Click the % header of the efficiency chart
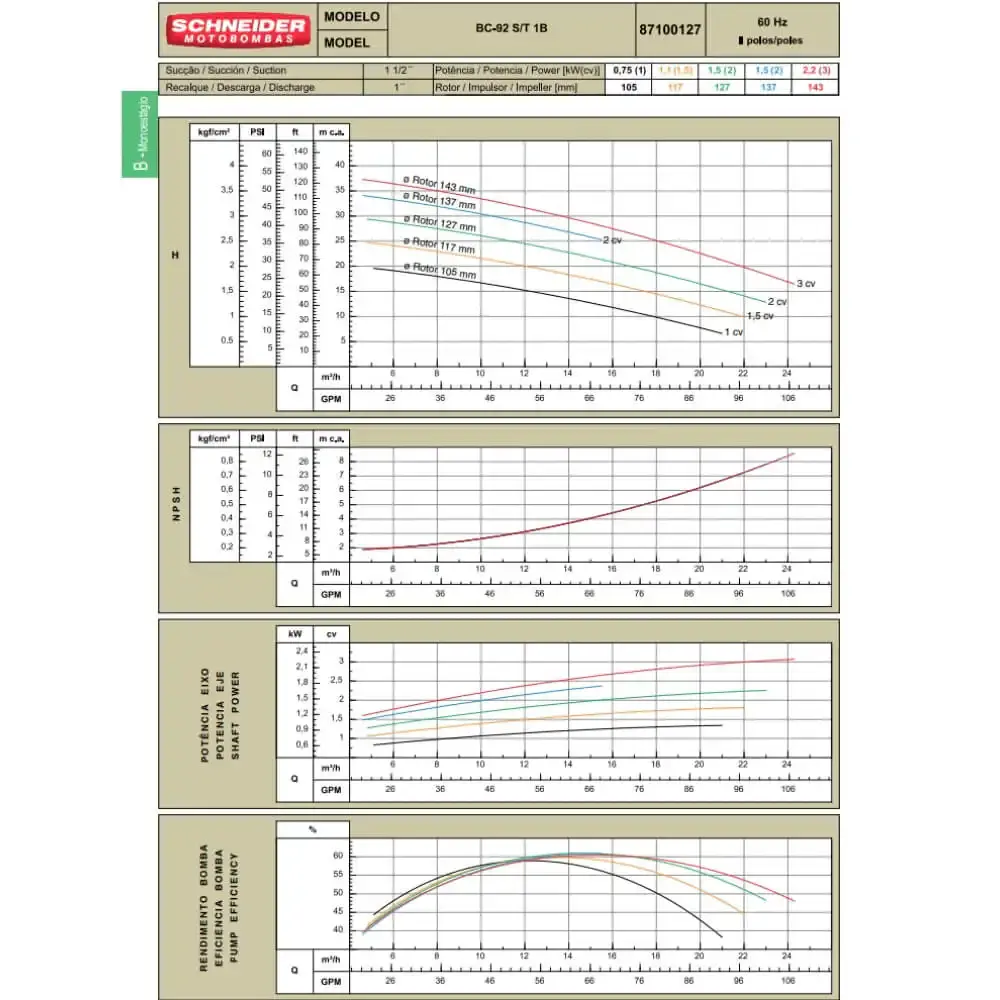The height and width of the screenshot is (1000, 1000). pyautogui.click(x=312, y=830)
